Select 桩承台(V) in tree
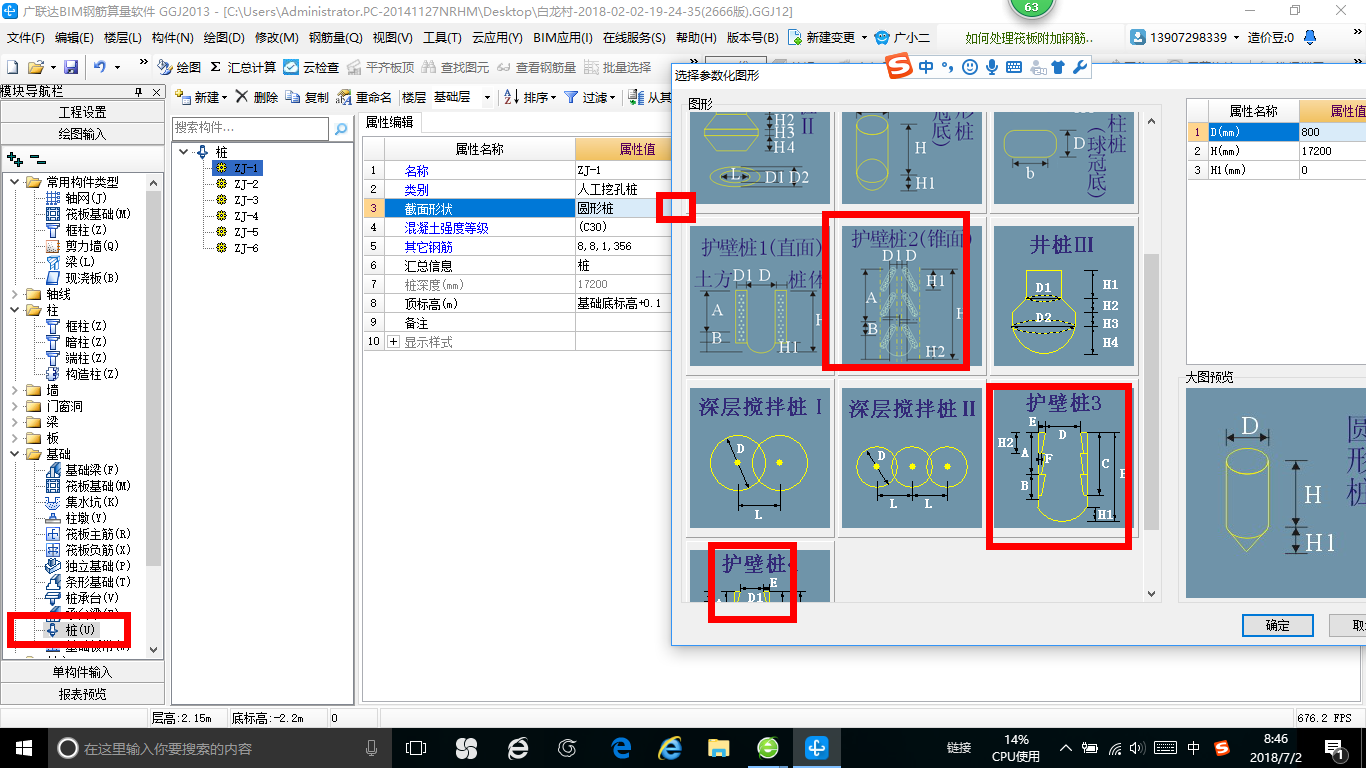The image size is (1366, 768). pyautogui.click(x=81, y=598)
